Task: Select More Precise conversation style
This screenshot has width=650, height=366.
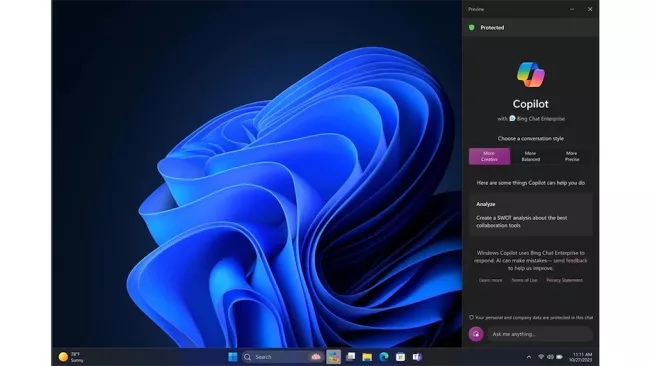Action: click(x=572, y=156)
